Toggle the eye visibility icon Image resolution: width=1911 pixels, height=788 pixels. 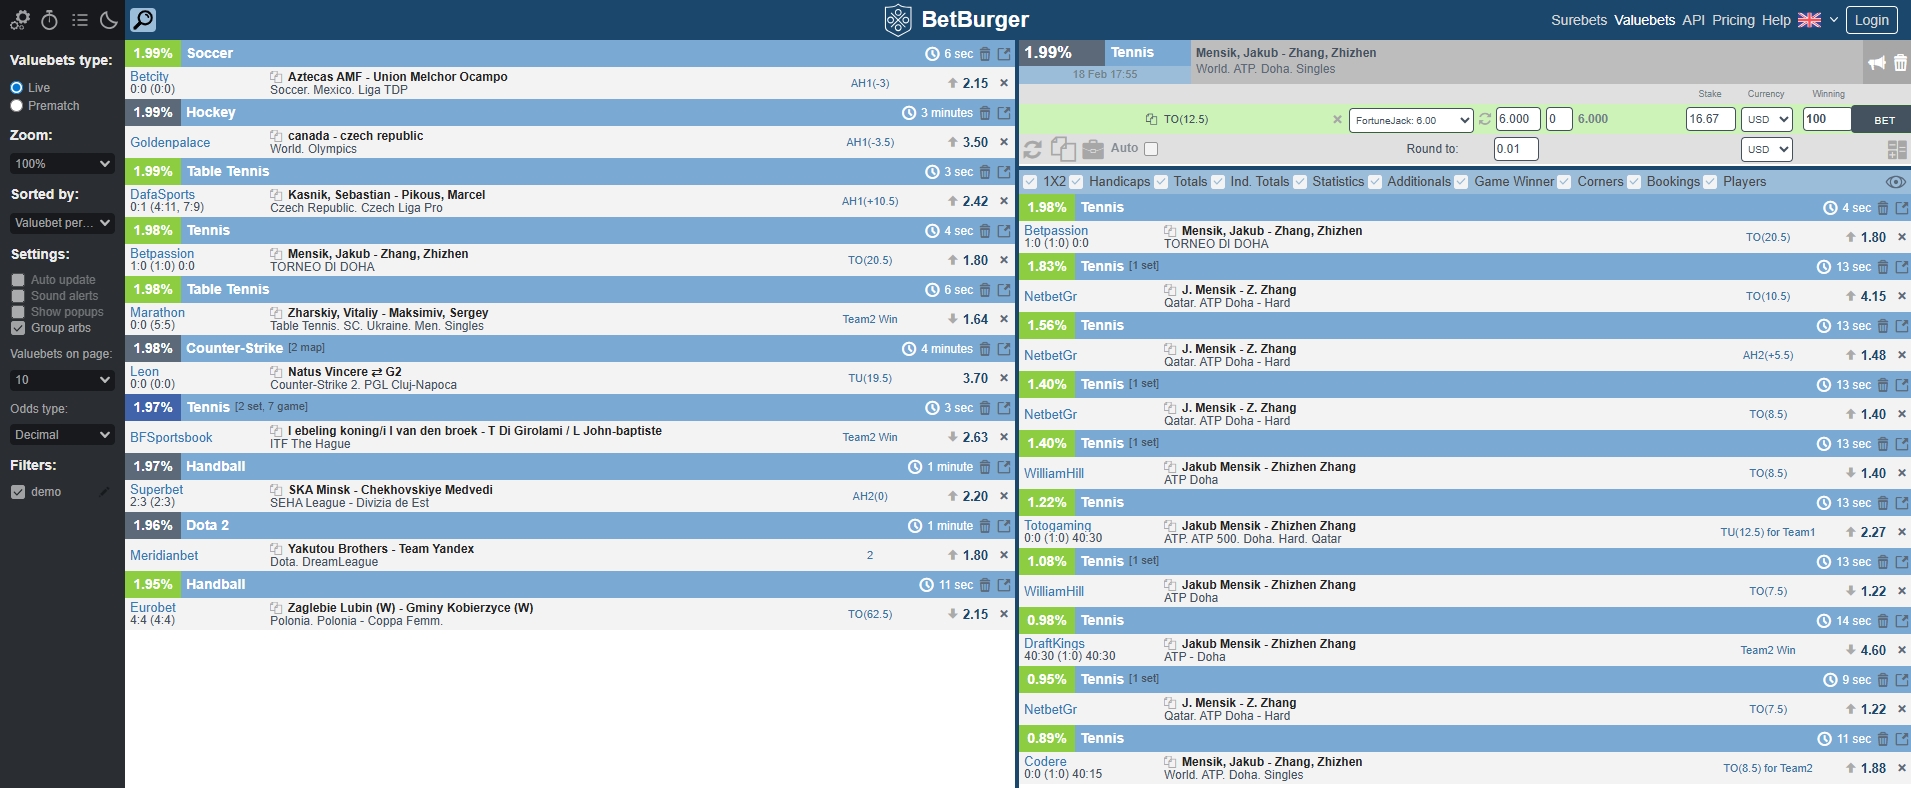[x=1895, y=182]
